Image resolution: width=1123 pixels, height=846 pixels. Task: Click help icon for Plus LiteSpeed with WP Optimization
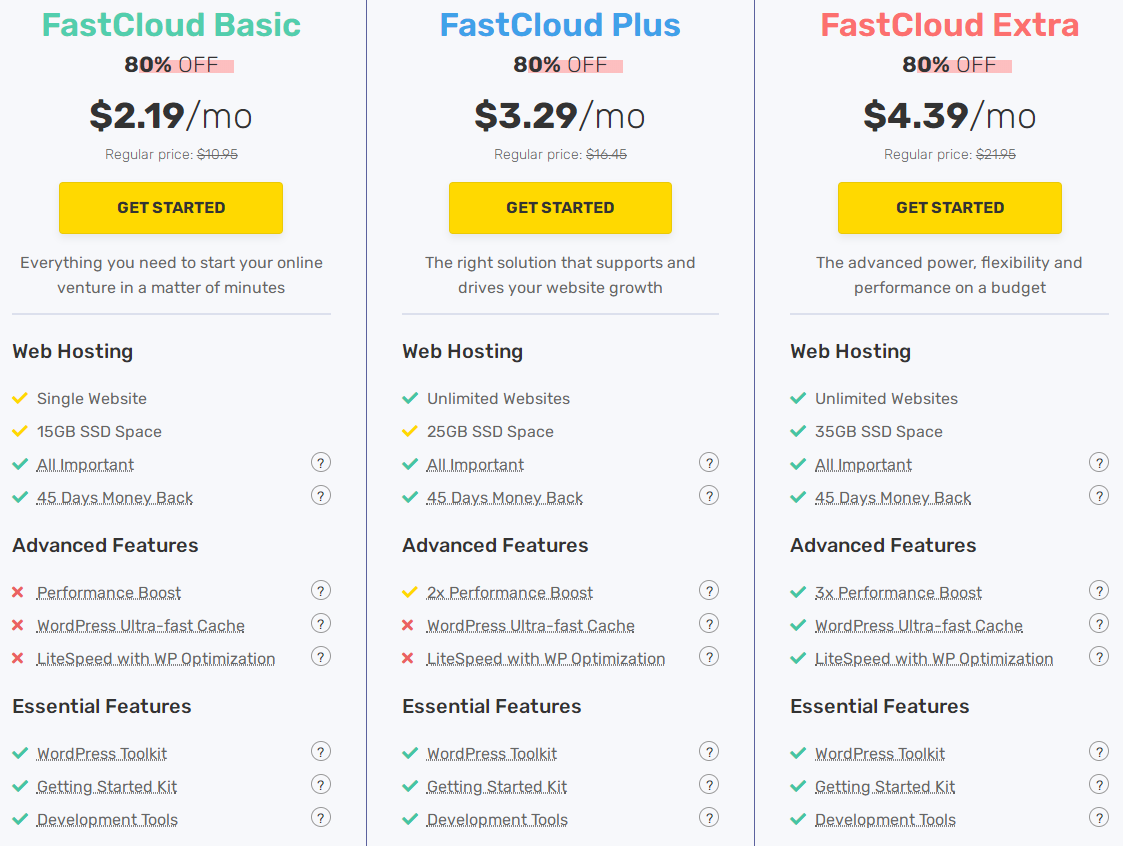click(x=709, y=657)
